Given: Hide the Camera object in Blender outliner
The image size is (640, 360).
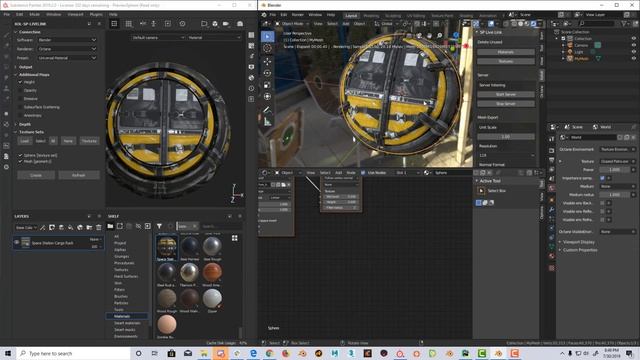Looking at the screenshot, I should pos(634,45).
